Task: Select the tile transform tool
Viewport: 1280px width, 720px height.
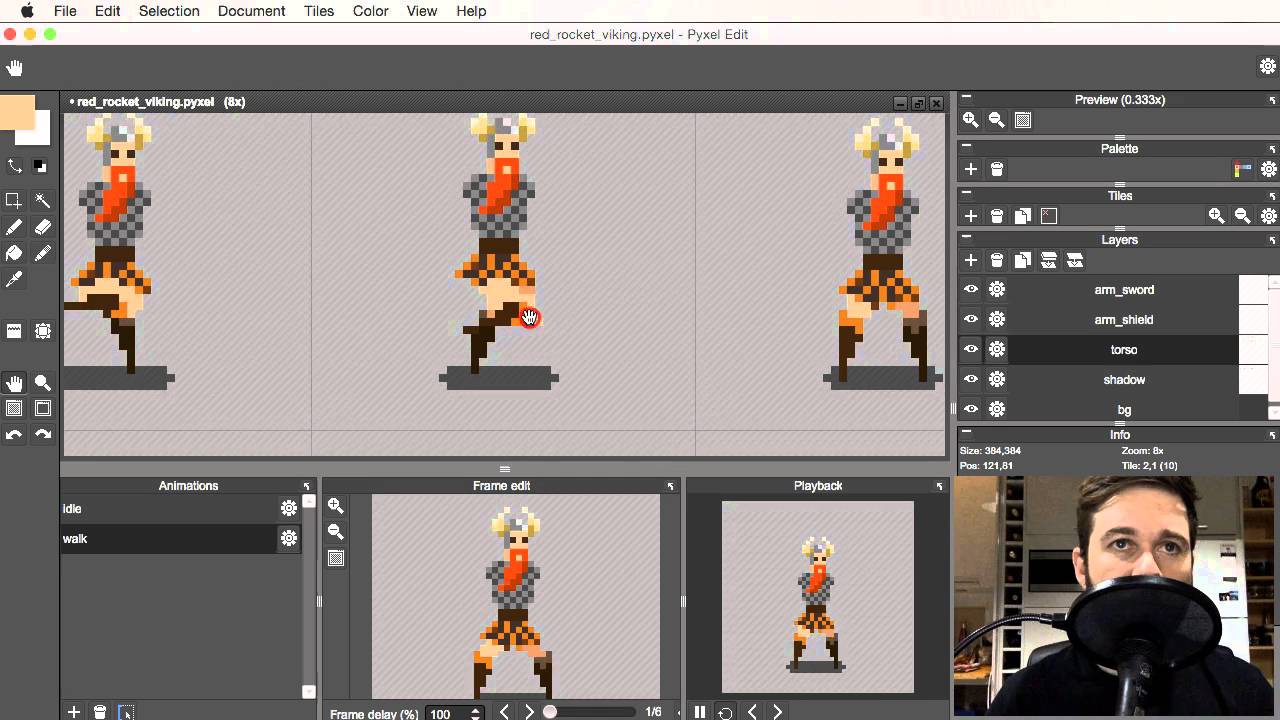Action: pos(43,331)
